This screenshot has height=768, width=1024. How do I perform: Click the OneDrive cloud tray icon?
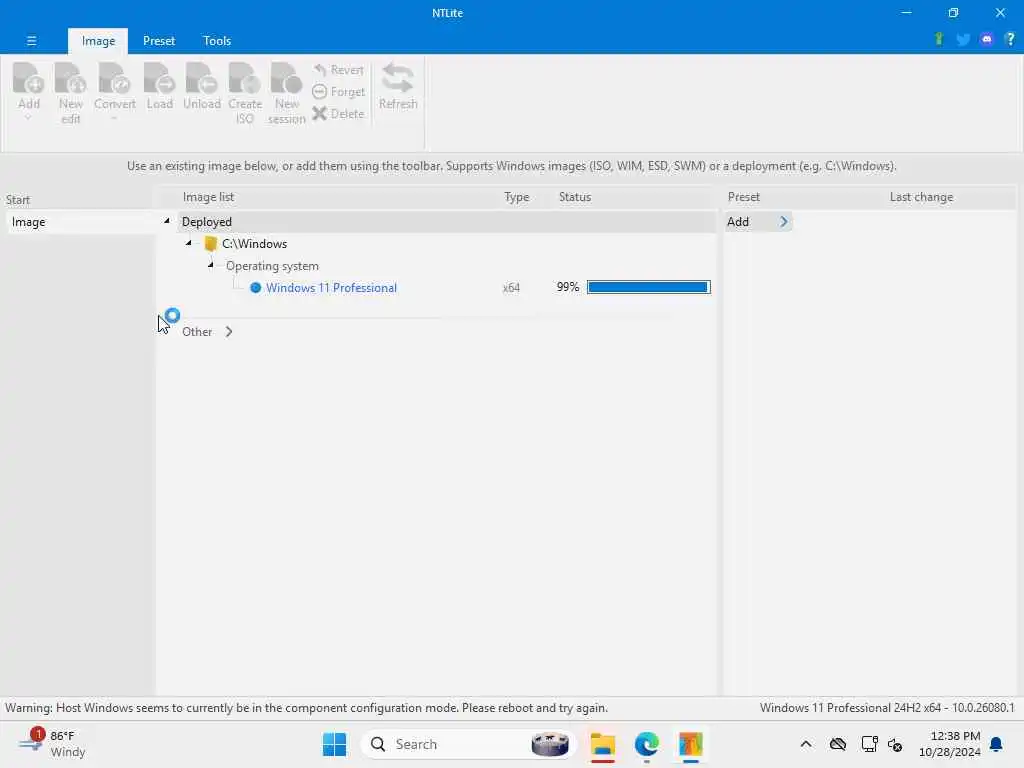point(838,744)
